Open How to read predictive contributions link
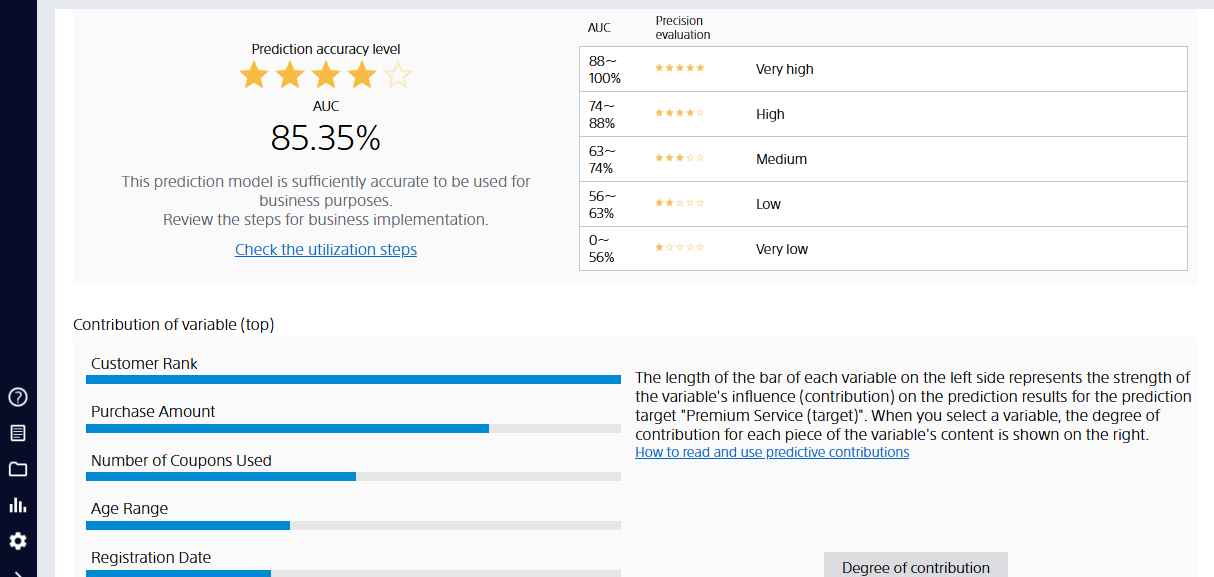 tap(772, 452)
